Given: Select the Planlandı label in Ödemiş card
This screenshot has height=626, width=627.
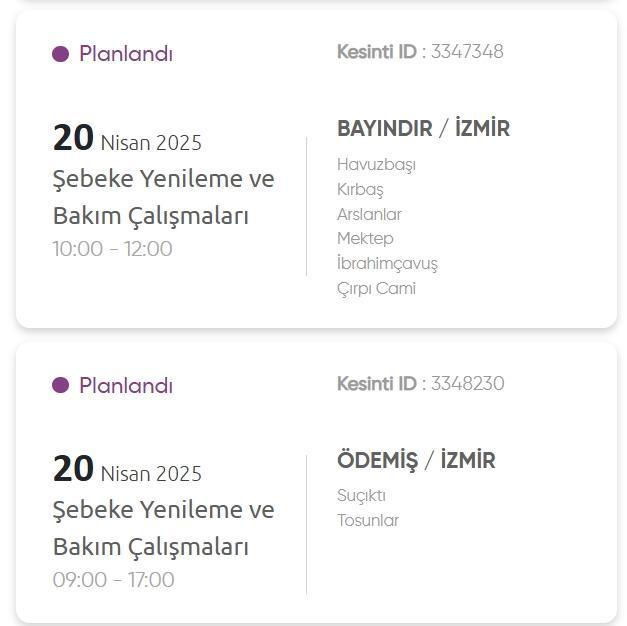Looking at the screenshot, I should pos(126,385).
